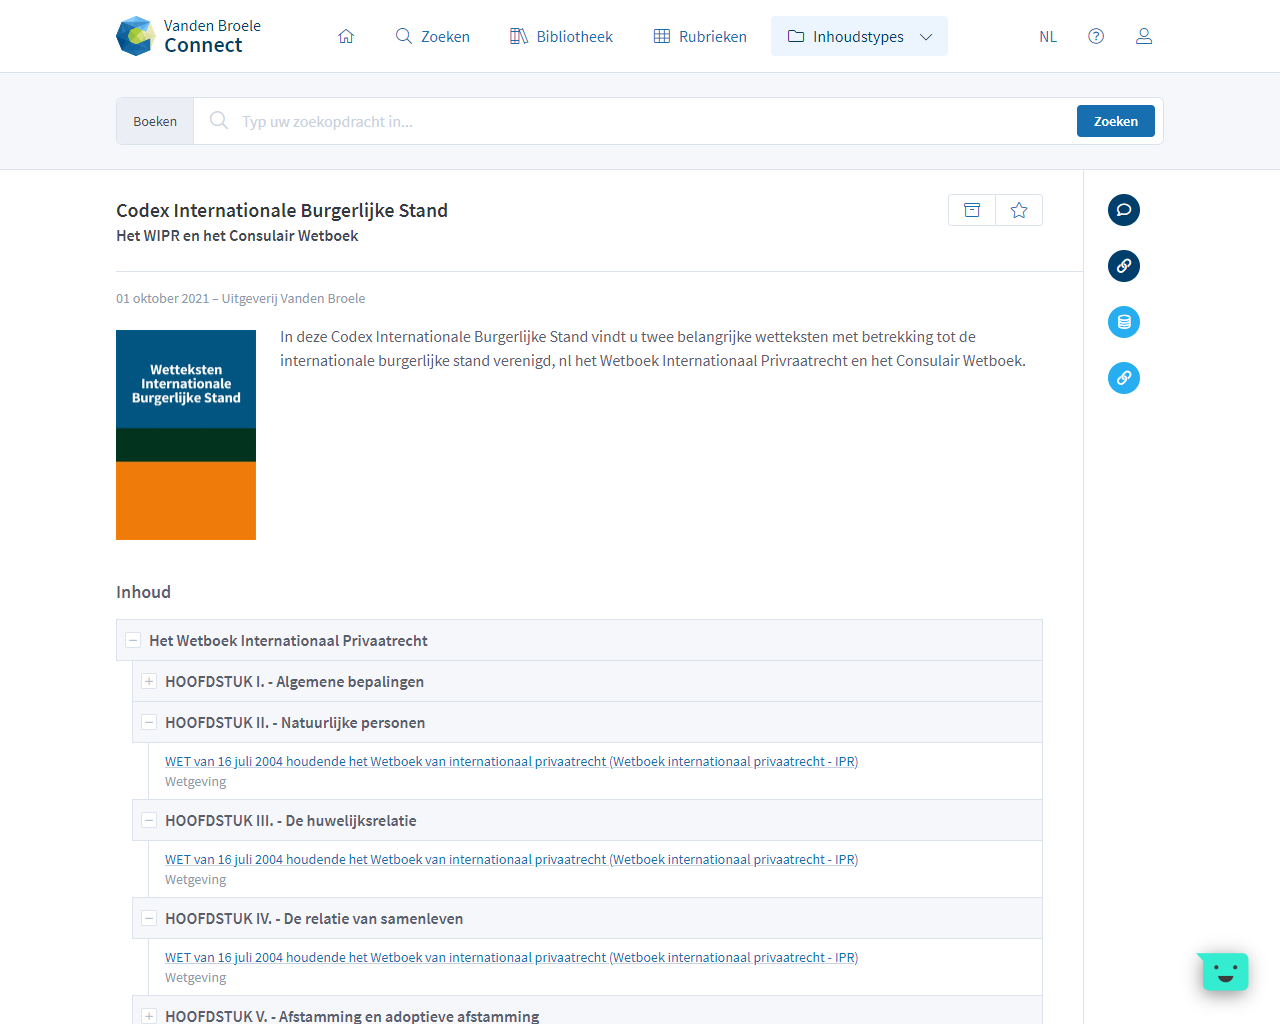Screen dimensions: 1280x1024
Task: Open the Rubrieken menu item
Action: tap(700, 36)
